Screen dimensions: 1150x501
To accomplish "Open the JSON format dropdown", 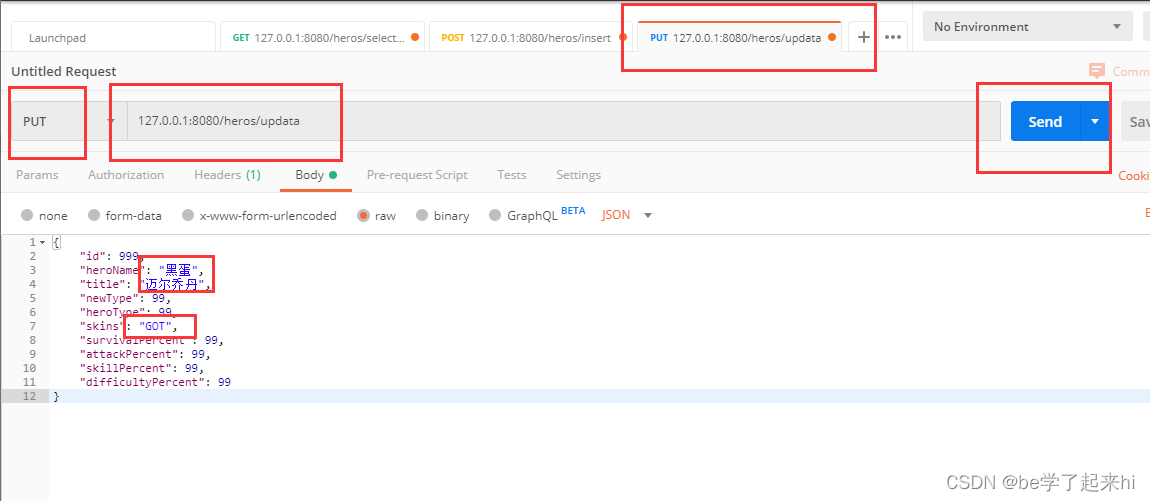I will 627,215.
